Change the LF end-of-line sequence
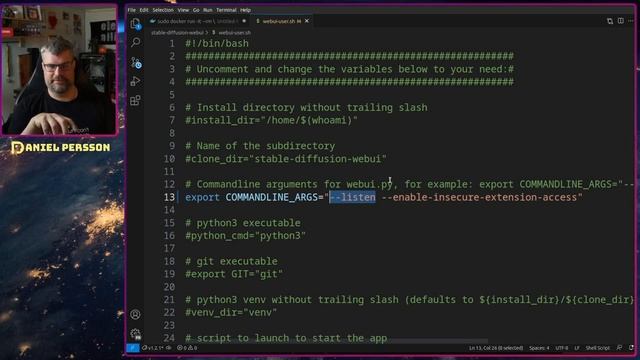The width and height of the screenshot is (640, 360). pyautogui.click(x=577, y=348)
